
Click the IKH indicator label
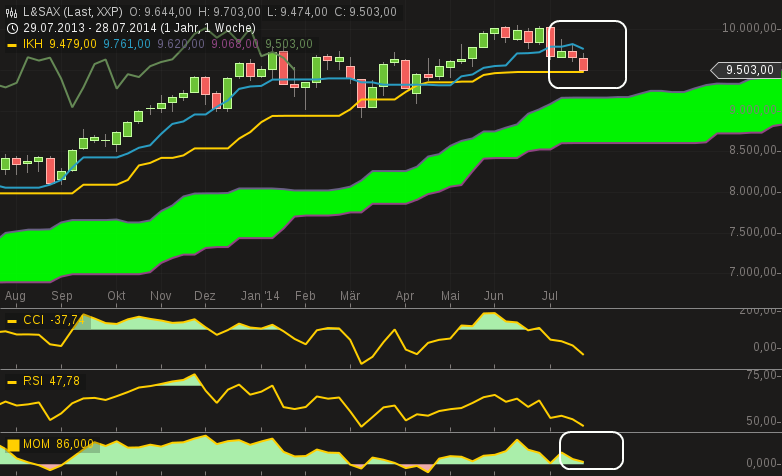[x=33, y=44]
